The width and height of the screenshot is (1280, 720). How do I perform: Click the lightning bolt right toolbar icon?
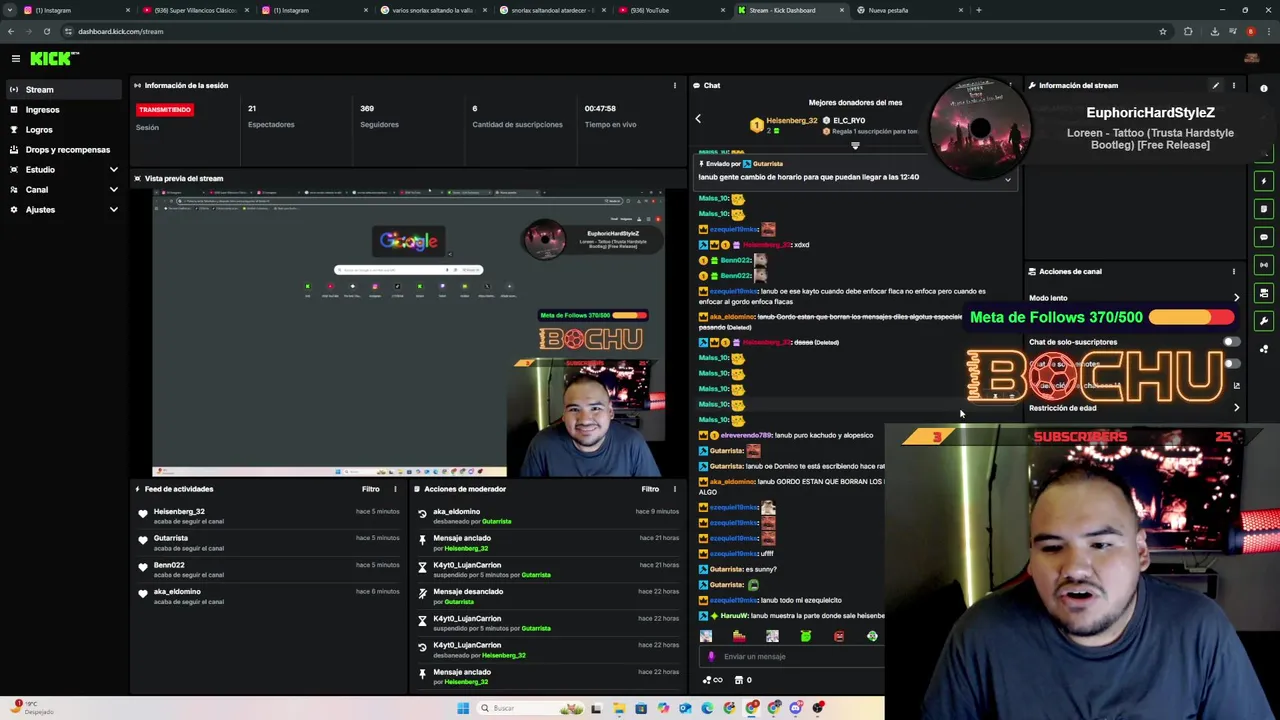tap(1264, 181)
